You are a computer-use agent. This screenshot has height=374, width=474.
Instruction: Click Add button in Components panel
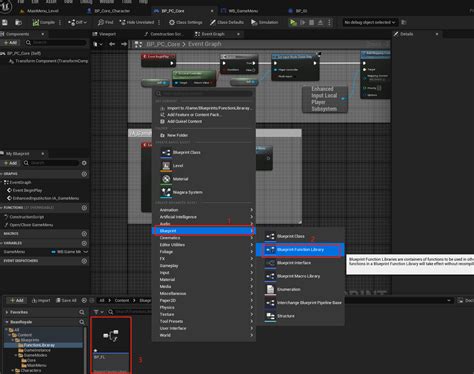coord(10,43)
